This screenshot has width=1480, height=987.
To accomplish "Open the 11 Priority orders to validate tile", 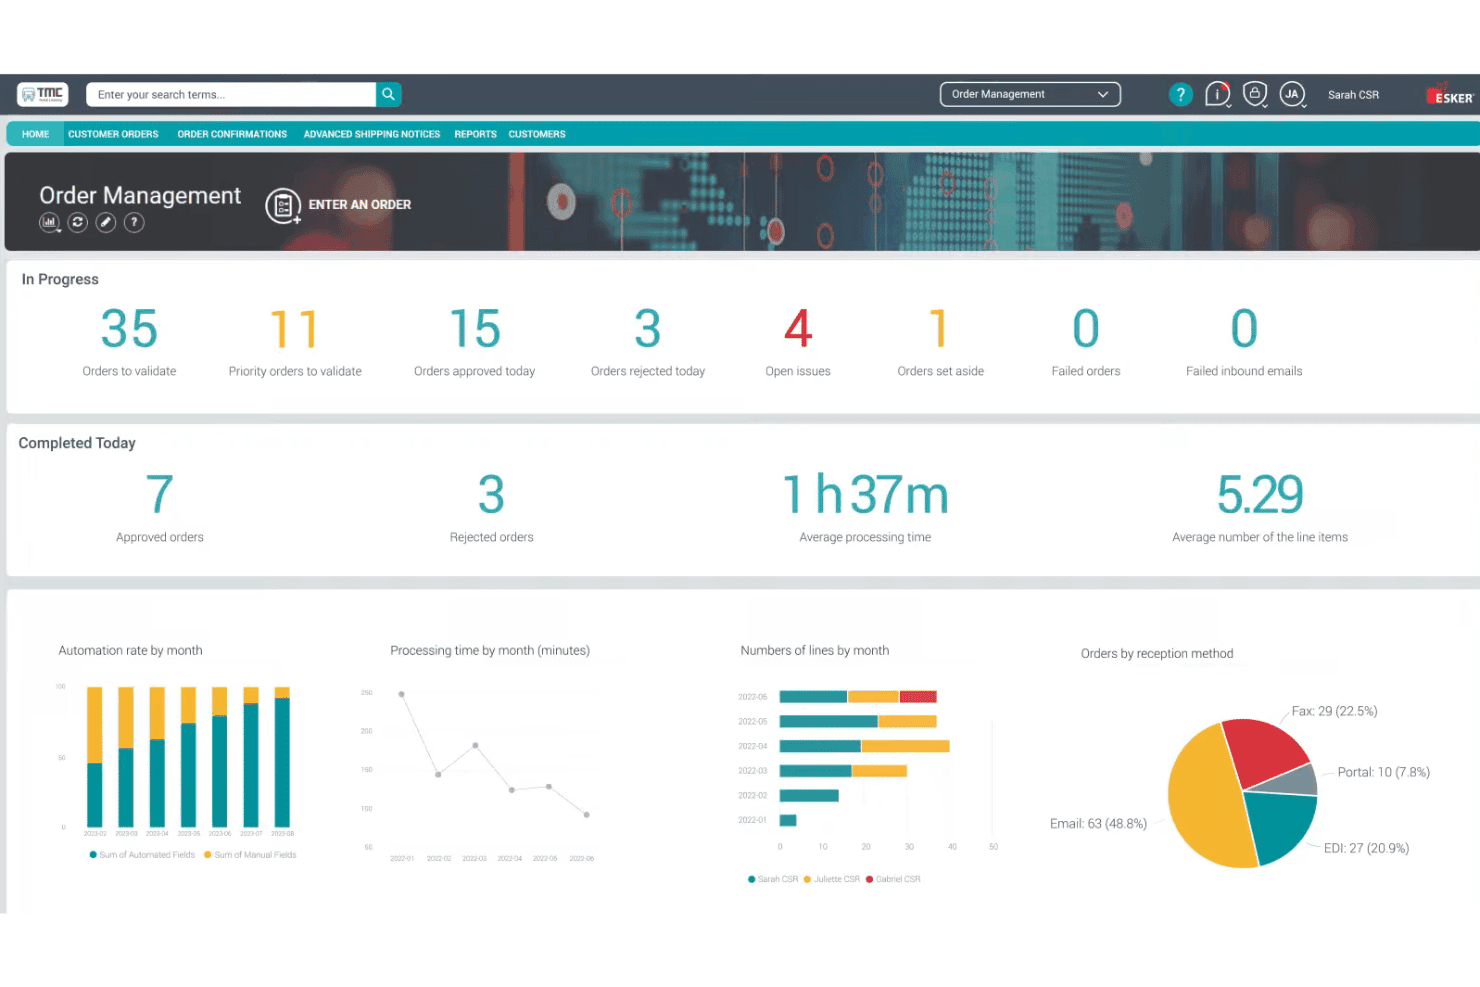I will point(295,342).
